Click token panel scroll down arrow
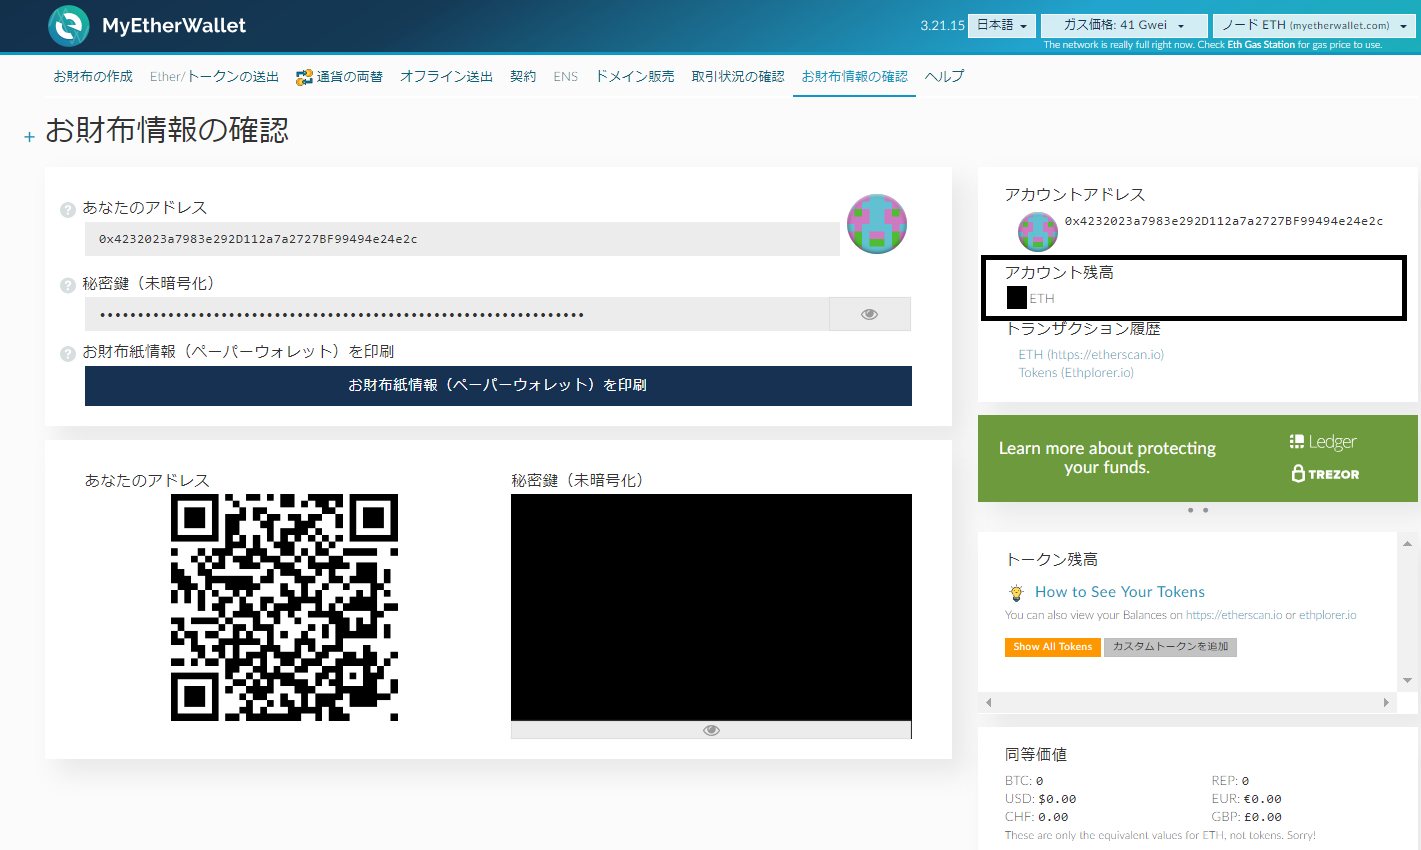 1407,681
